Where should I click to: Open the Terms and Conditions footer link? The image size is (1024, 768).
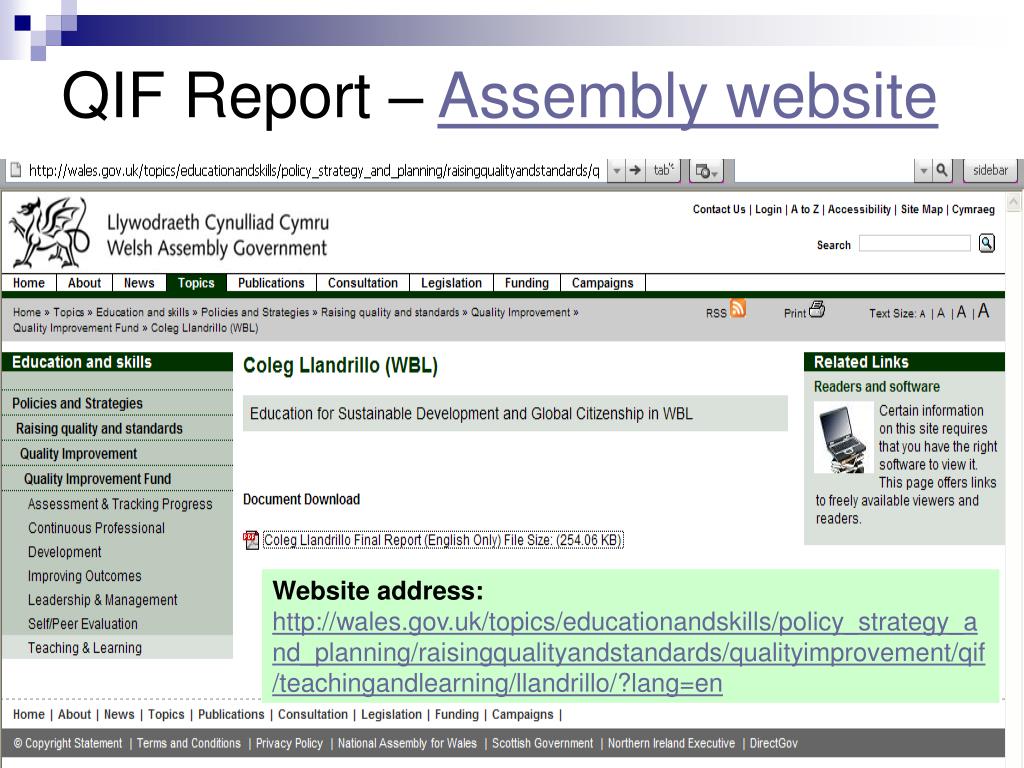click(x=189, y=743)
